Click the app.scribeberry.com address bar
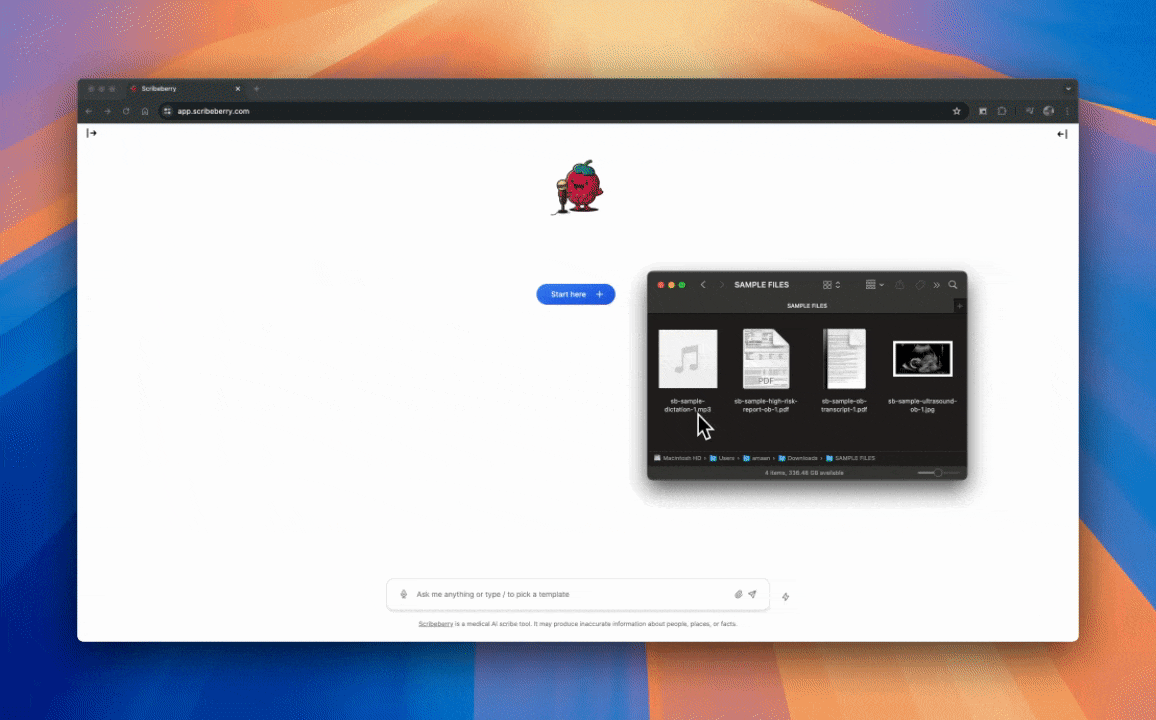 point(563,111)
